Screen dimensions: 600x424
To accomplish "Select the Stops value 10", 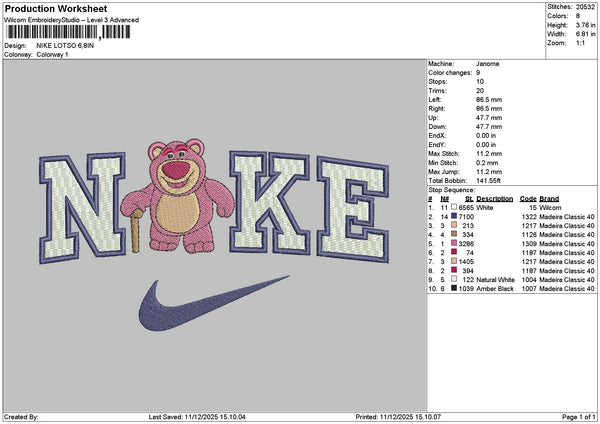I will point(480,82).
